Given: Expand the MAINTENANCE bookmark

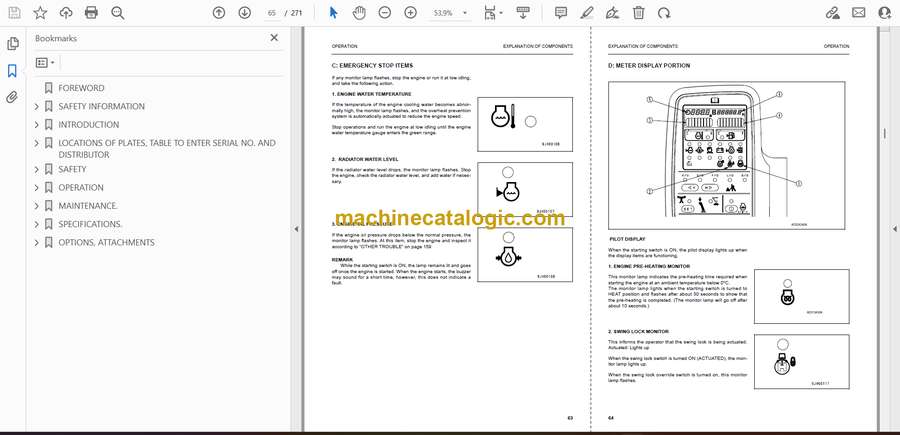Looking at the screenshot, I should [x=37, y=205].
